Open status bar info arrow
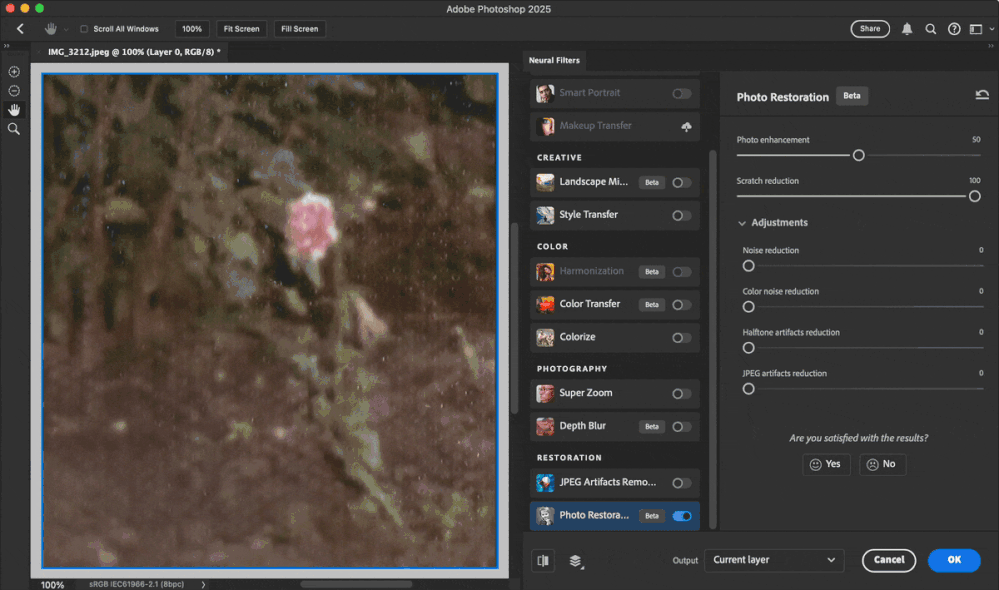Viewport: 999px width, 590px height. pos(203,584)
